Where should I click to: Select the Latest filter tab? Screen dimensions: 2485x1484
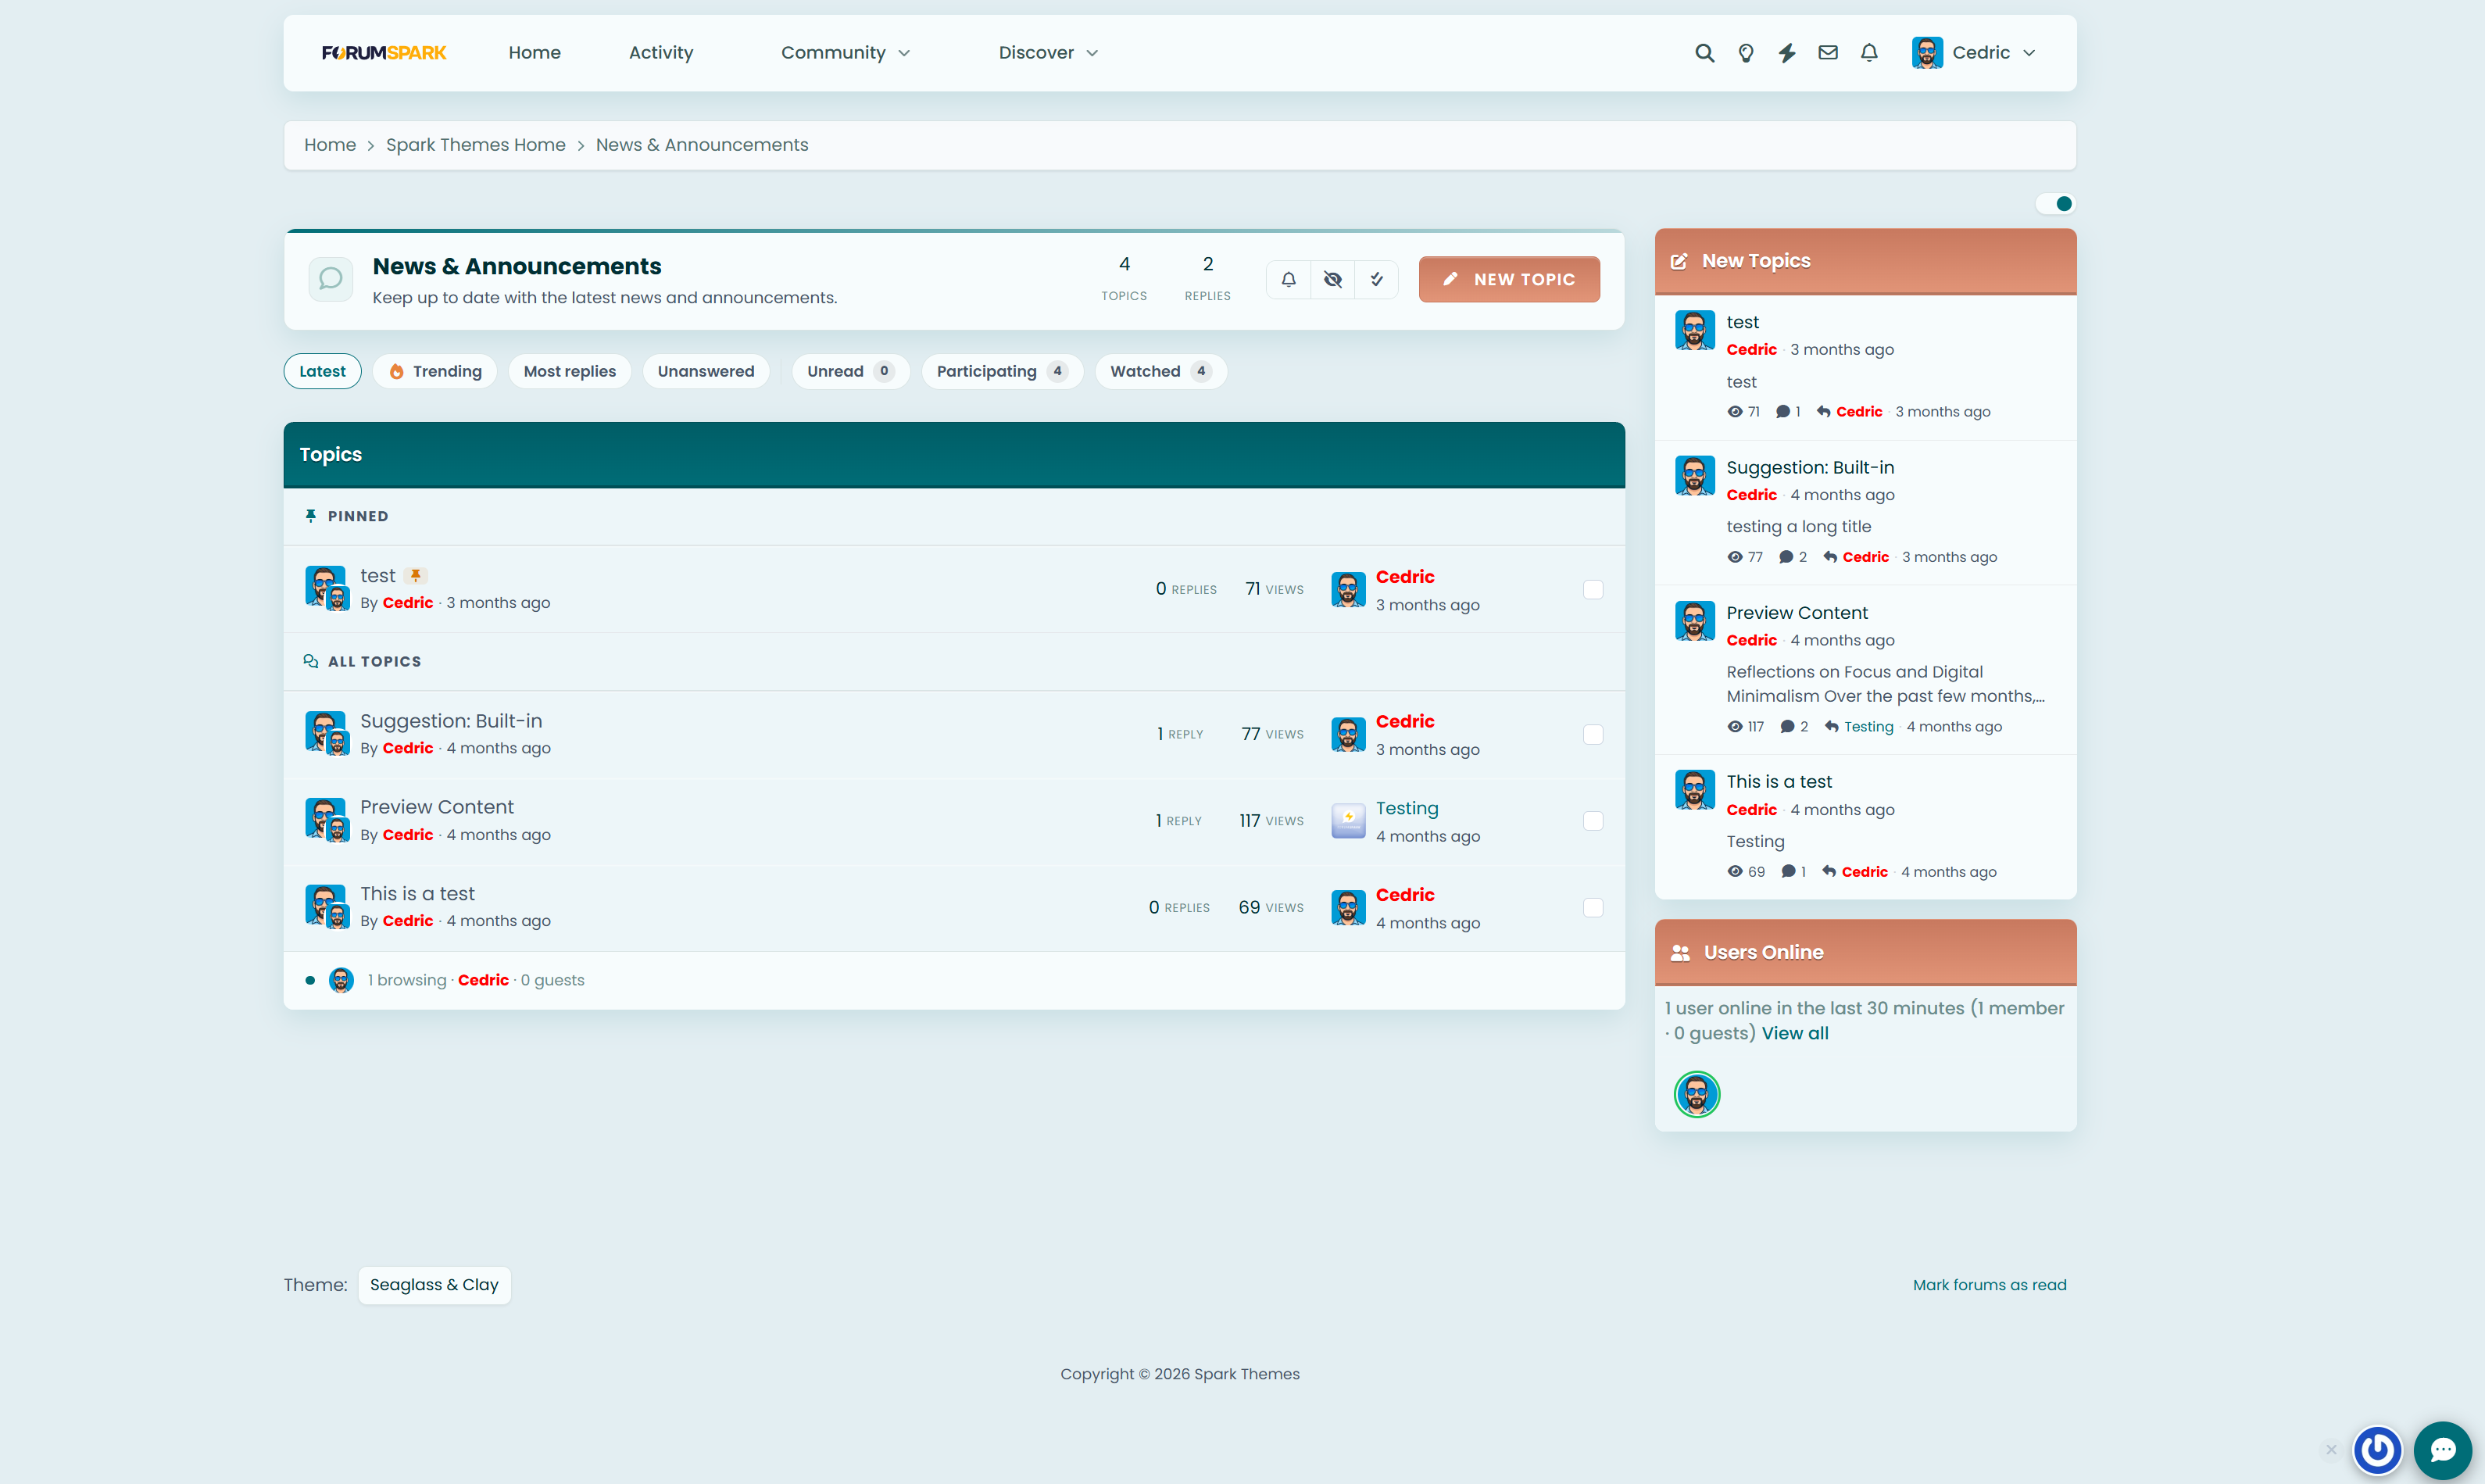pos(322,371)
